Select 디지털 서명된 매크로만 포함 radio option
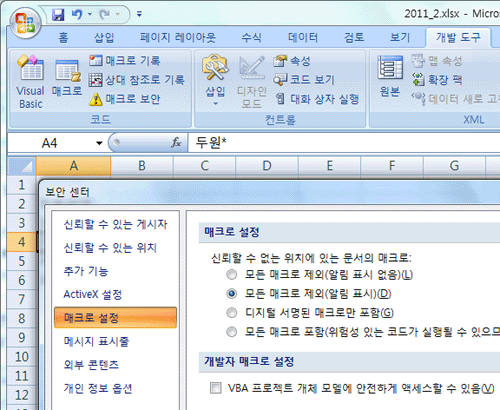Screen dimensions: 500x410 (231, 313)
